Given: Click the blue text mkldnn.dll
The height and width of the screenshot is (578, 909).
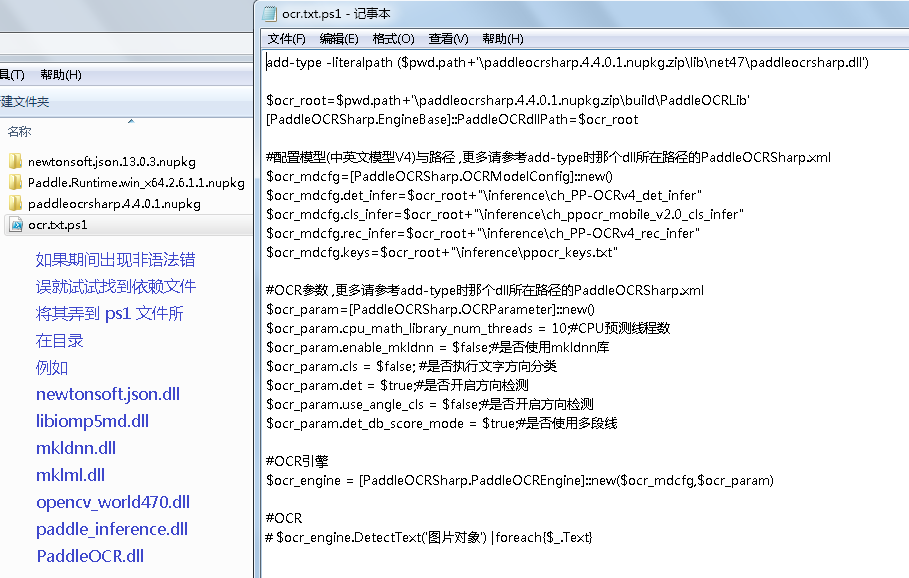Looking at the screenshot, I should 76,448.
